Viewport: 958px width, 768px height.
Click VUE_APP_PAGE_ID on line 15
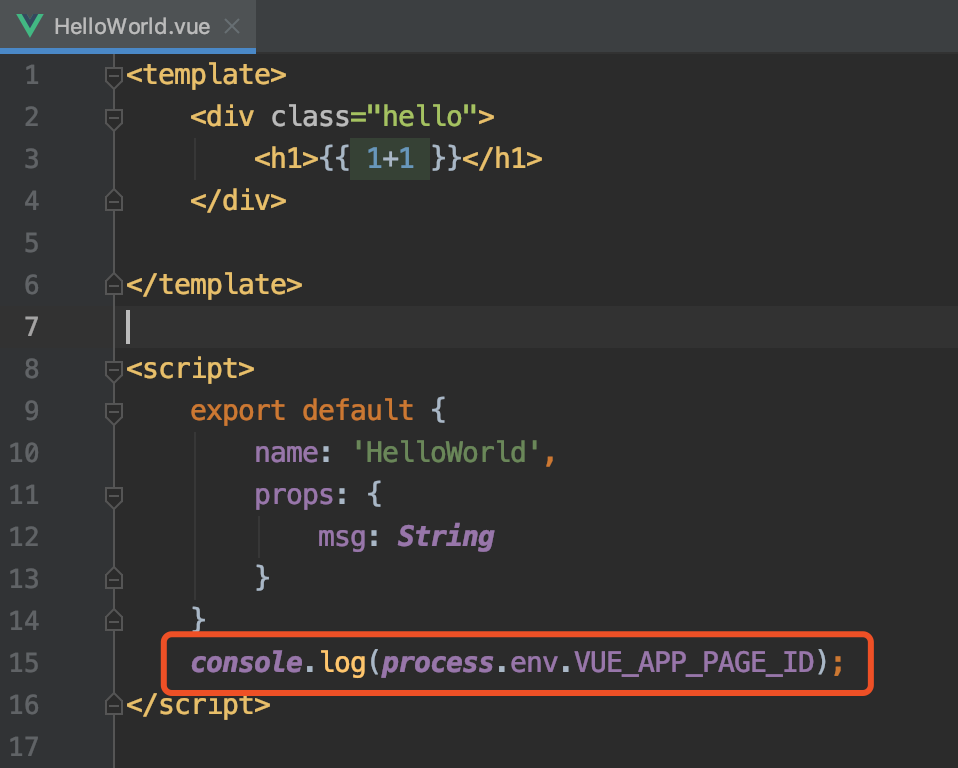tap(694, 663)
